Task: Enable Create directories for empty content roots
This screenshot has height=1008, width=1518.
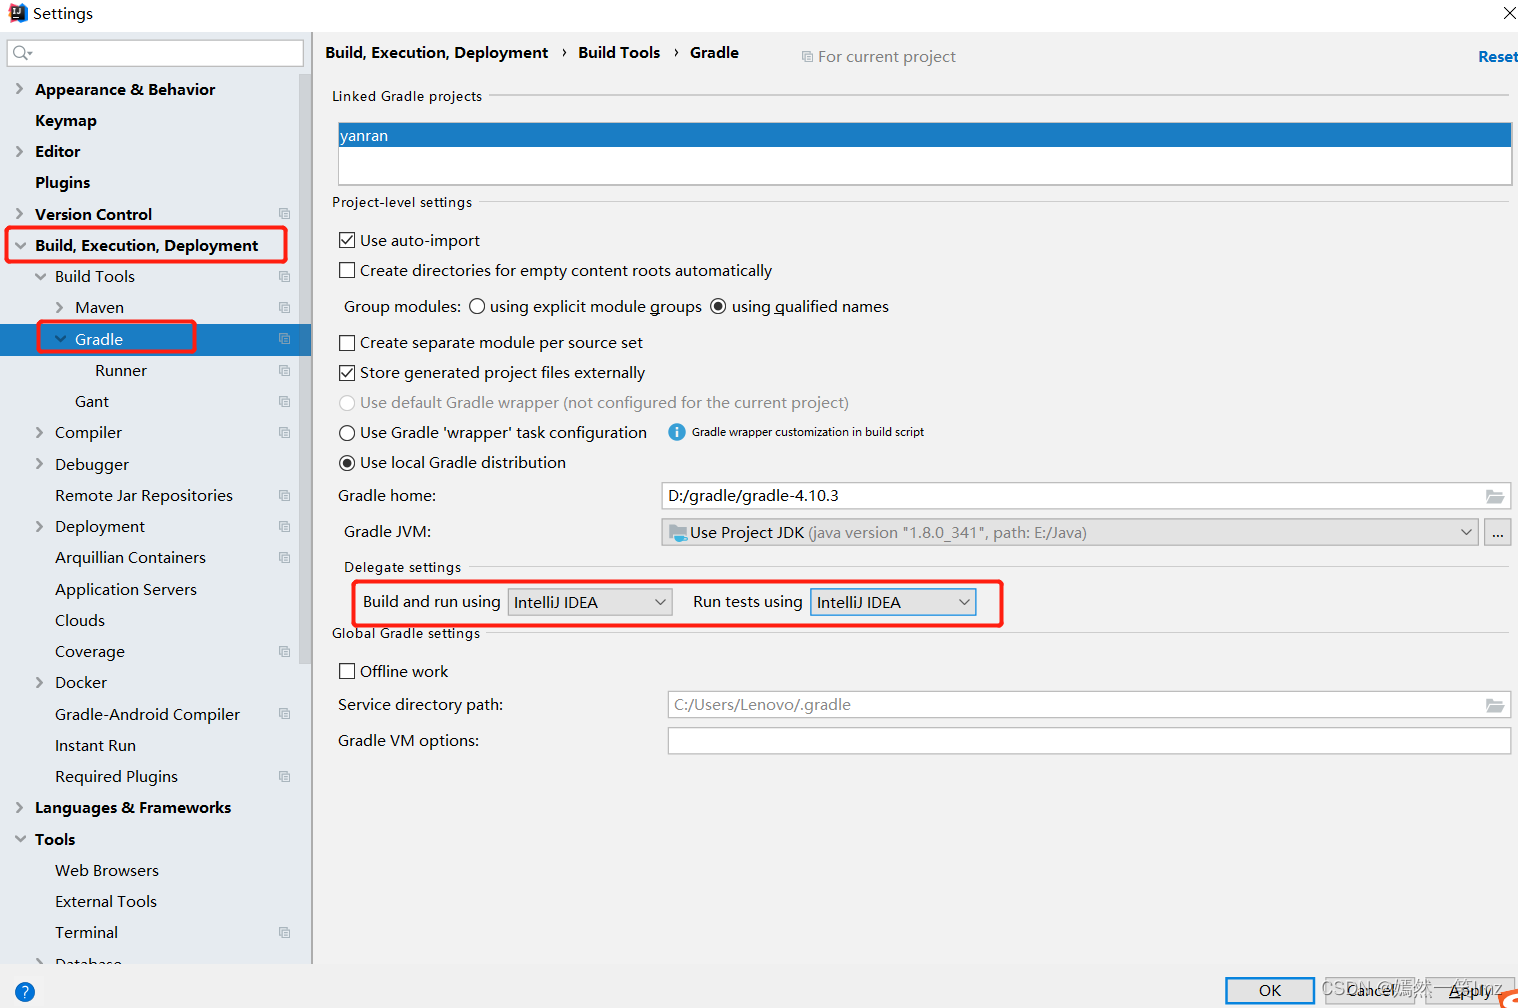Action: click(347, 270)
